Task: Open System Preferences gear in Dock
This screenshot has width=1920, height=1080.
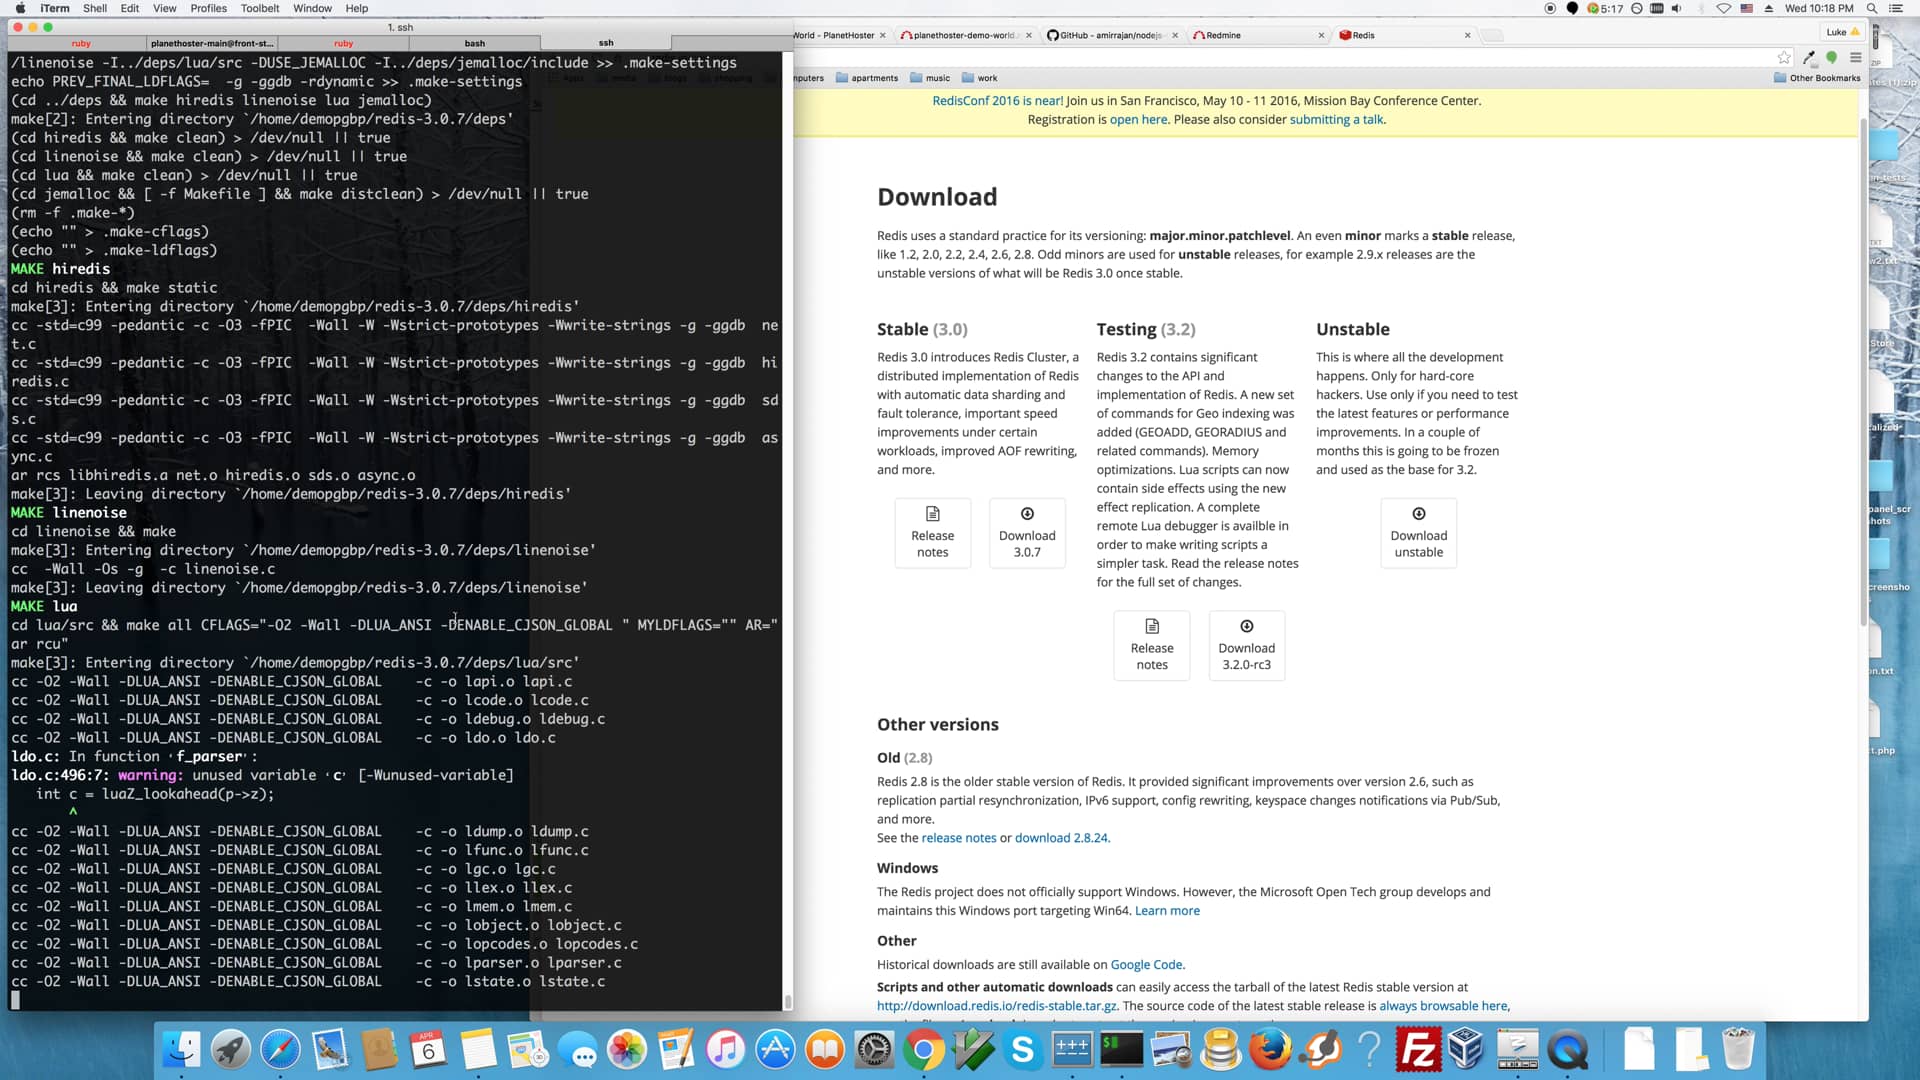Action: tap(874, 1050)
